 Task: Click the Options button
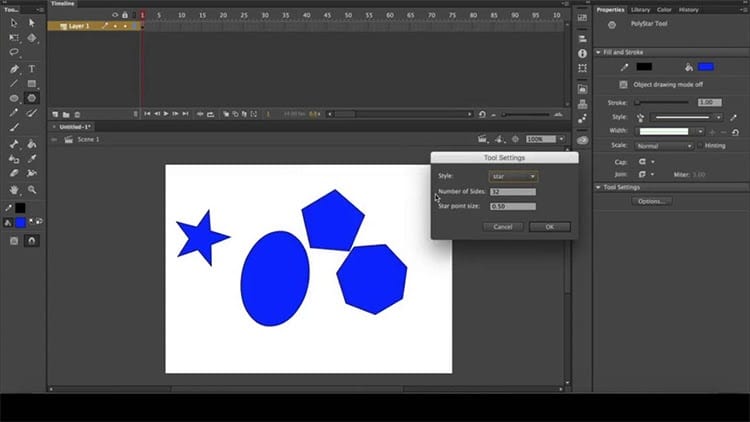pos(651,201)
